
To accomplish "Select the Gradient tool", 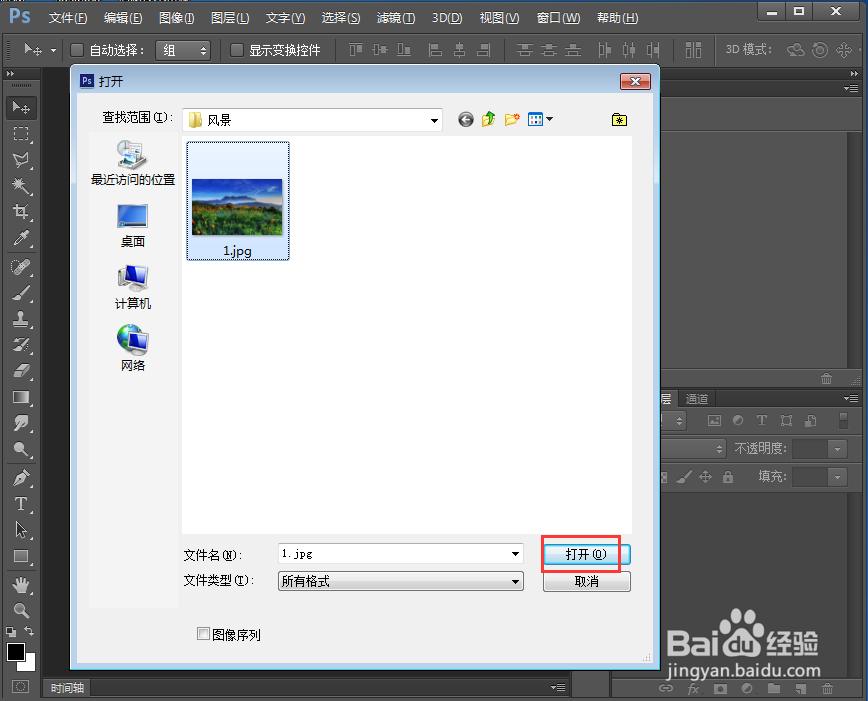I will 21,397.
